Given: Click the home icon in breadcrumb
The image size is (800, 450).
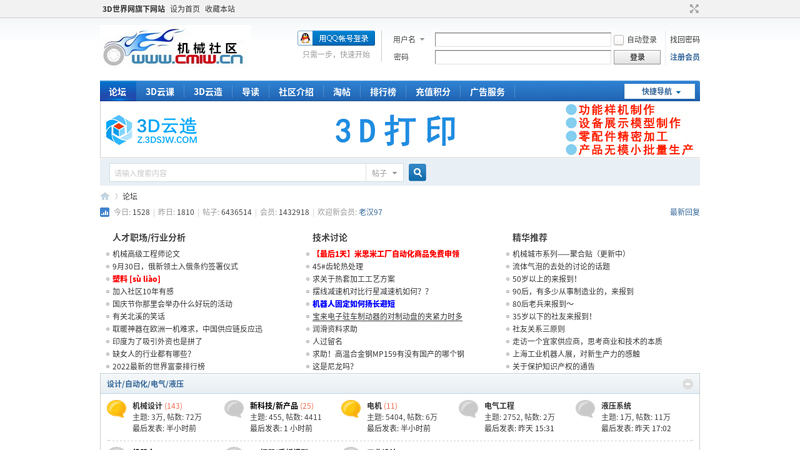Looking at the screenshot, I should 105,196.
